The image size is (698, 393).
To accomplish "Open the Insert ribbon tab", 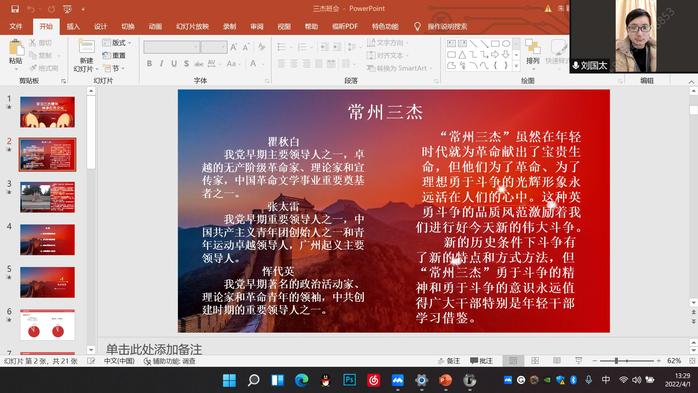I will [x=73, y=26].
